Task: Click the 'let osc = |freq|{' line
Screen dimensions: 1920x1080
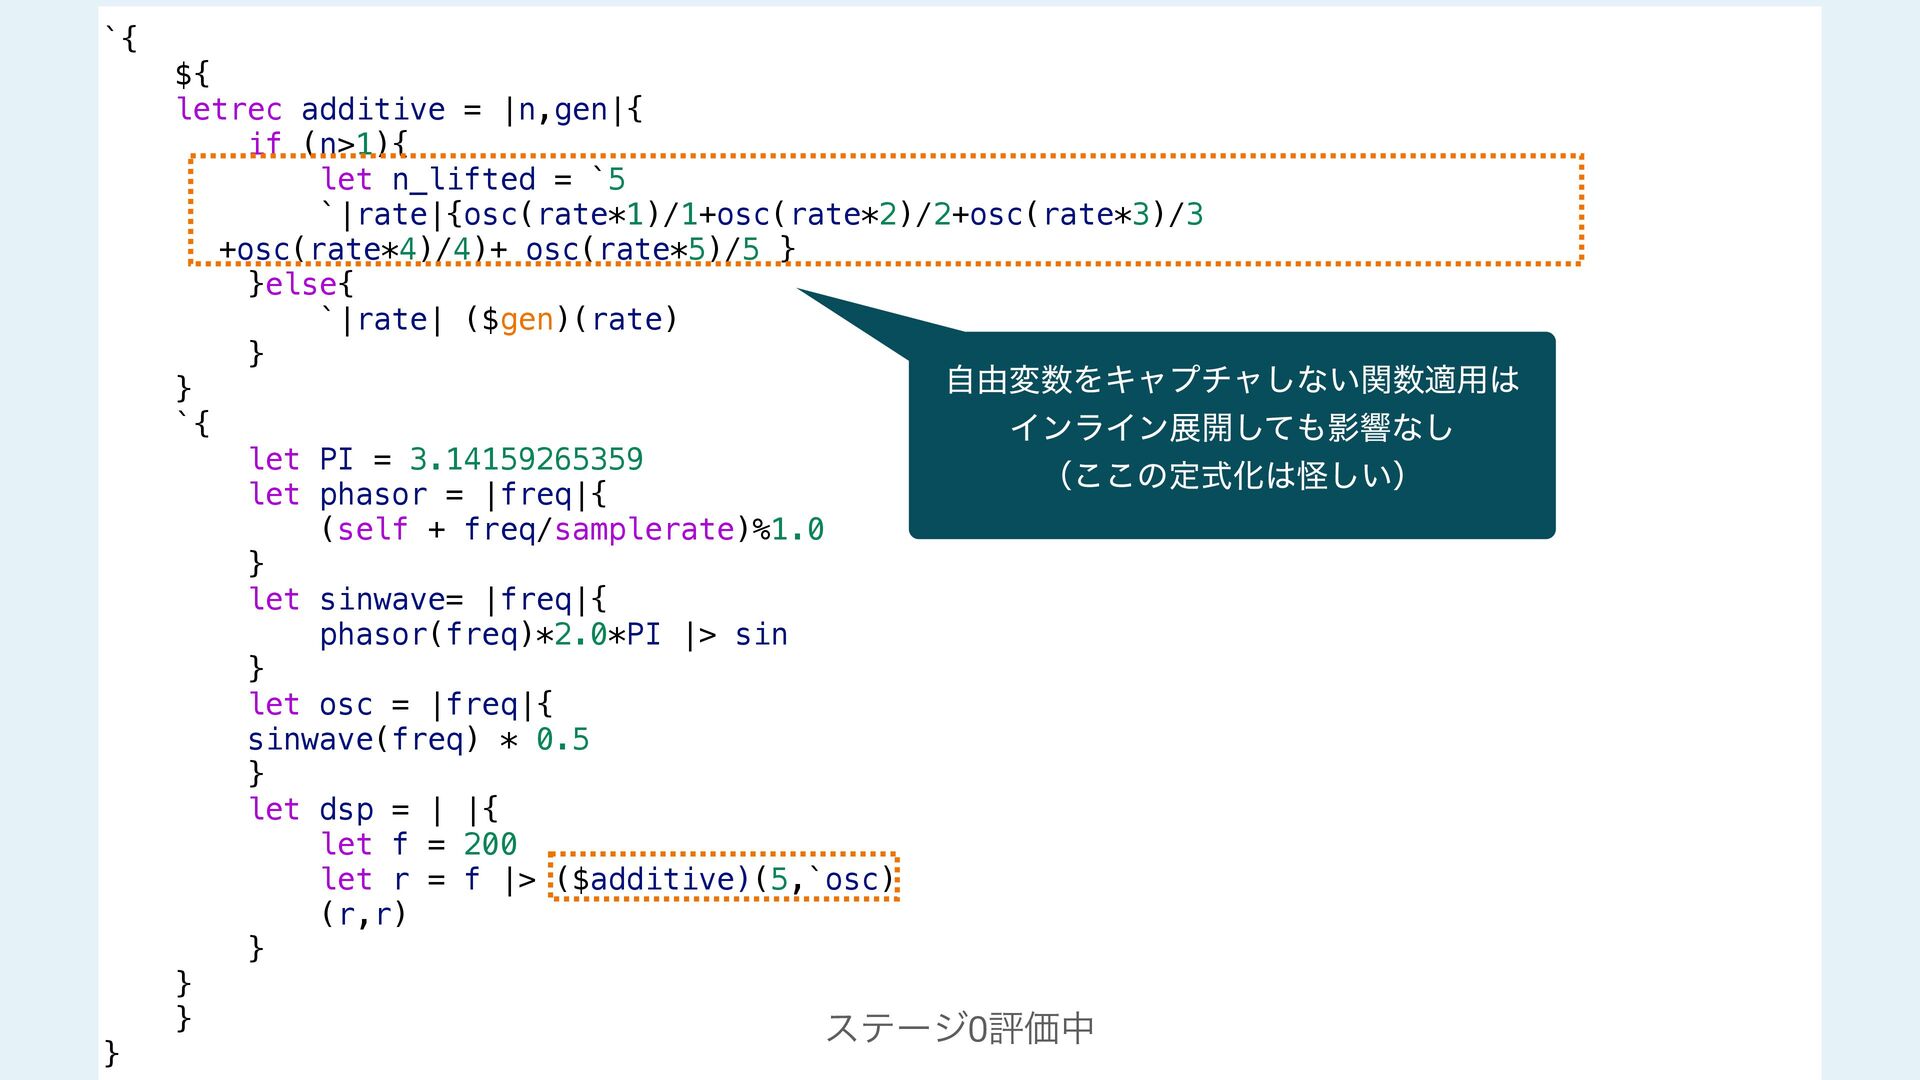Action: click(400, 704)
